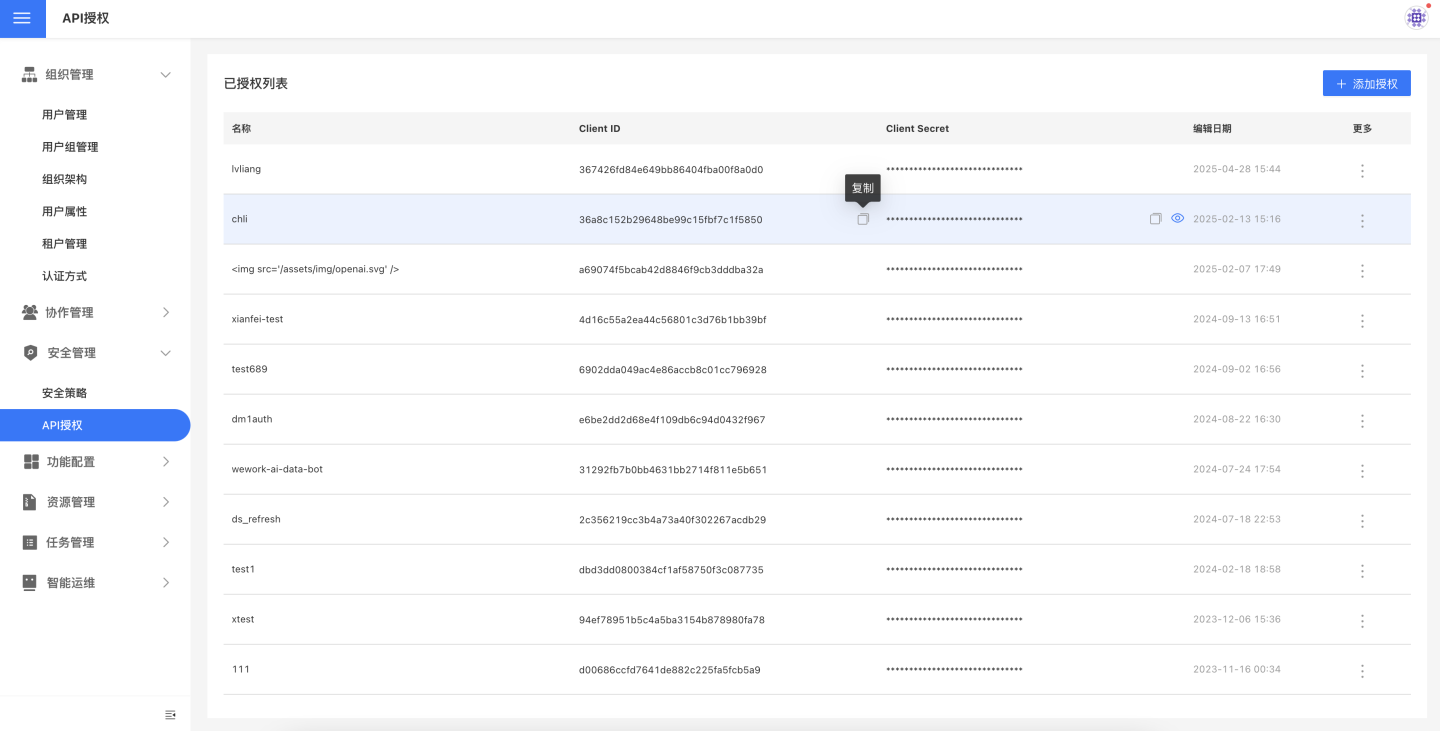1440x731 pixels.
Task: Go to 安全策略 page
Action: [64, 393]
